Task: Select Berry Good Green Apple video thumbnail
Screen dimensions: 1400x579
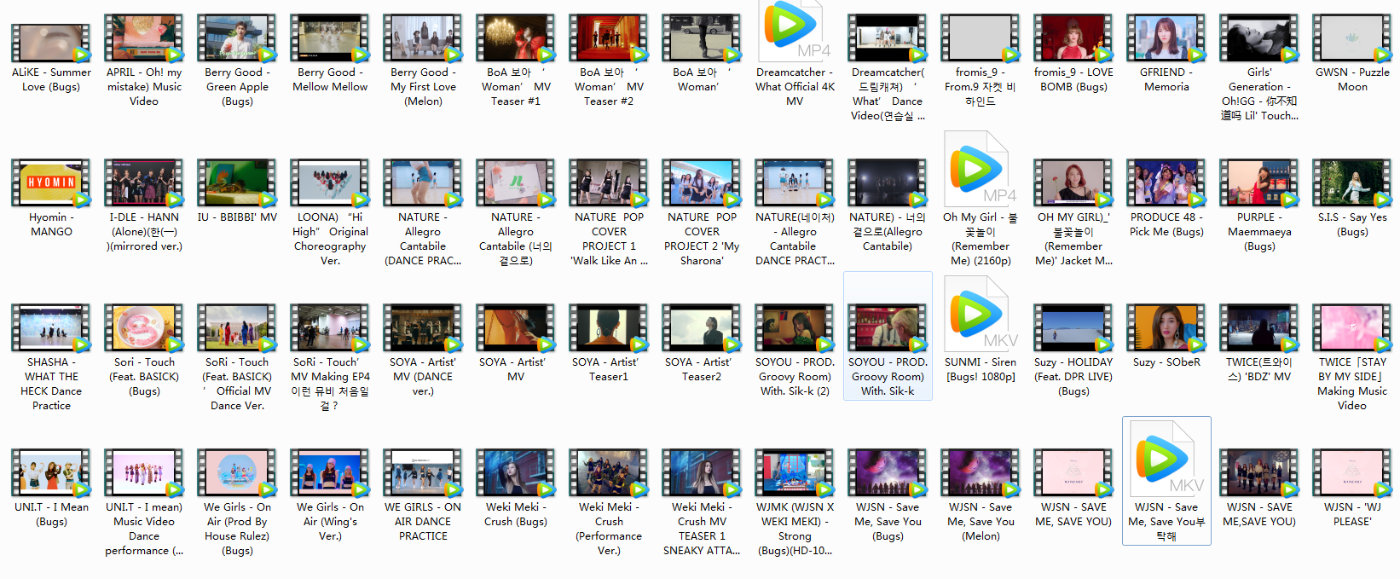Action: click(237, 38)
